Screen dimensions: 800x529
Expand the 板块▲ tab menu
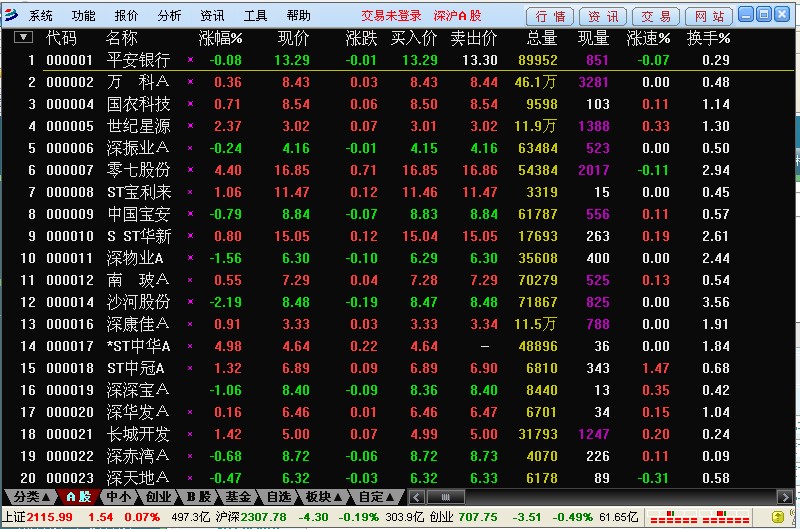click(x=323, y=497)
